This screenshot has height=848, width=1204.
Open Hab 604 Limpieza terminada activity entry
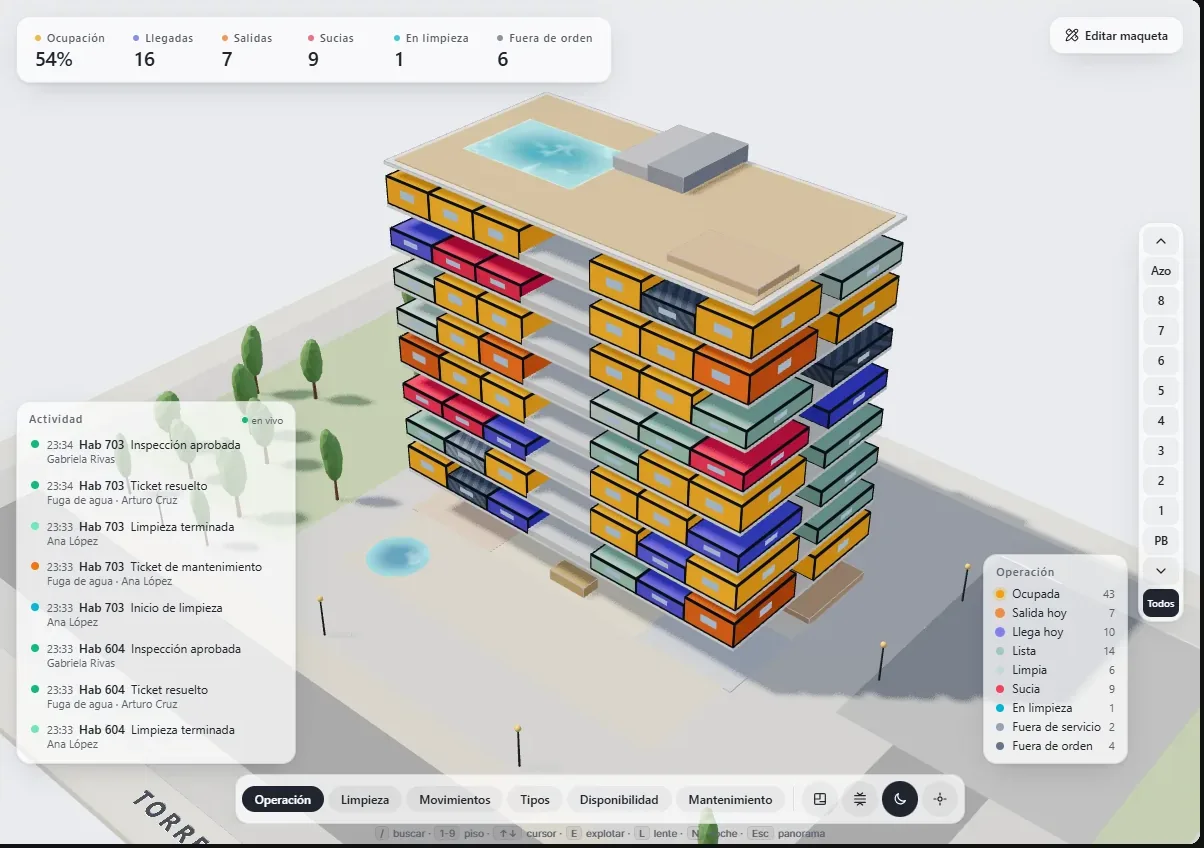click(x=155, y=736)
